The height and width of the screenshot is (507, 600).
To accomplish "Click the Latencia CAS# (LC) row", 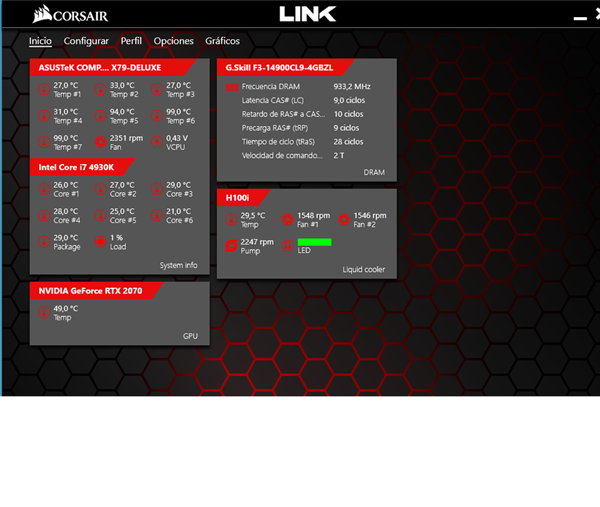I will coord(303,100).
